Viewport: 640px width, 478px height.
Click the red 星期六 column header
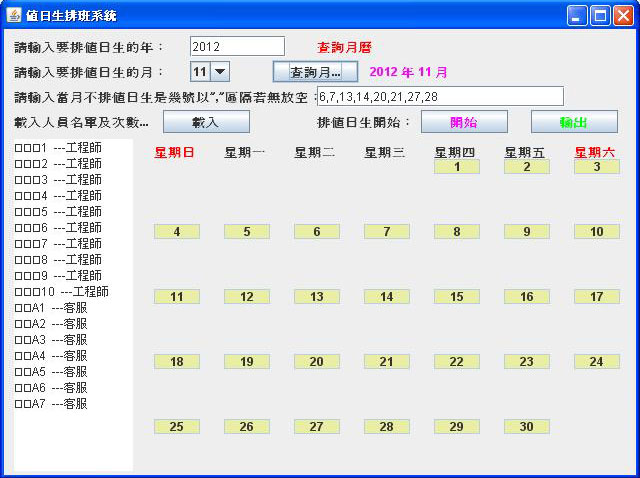(595, 153)
